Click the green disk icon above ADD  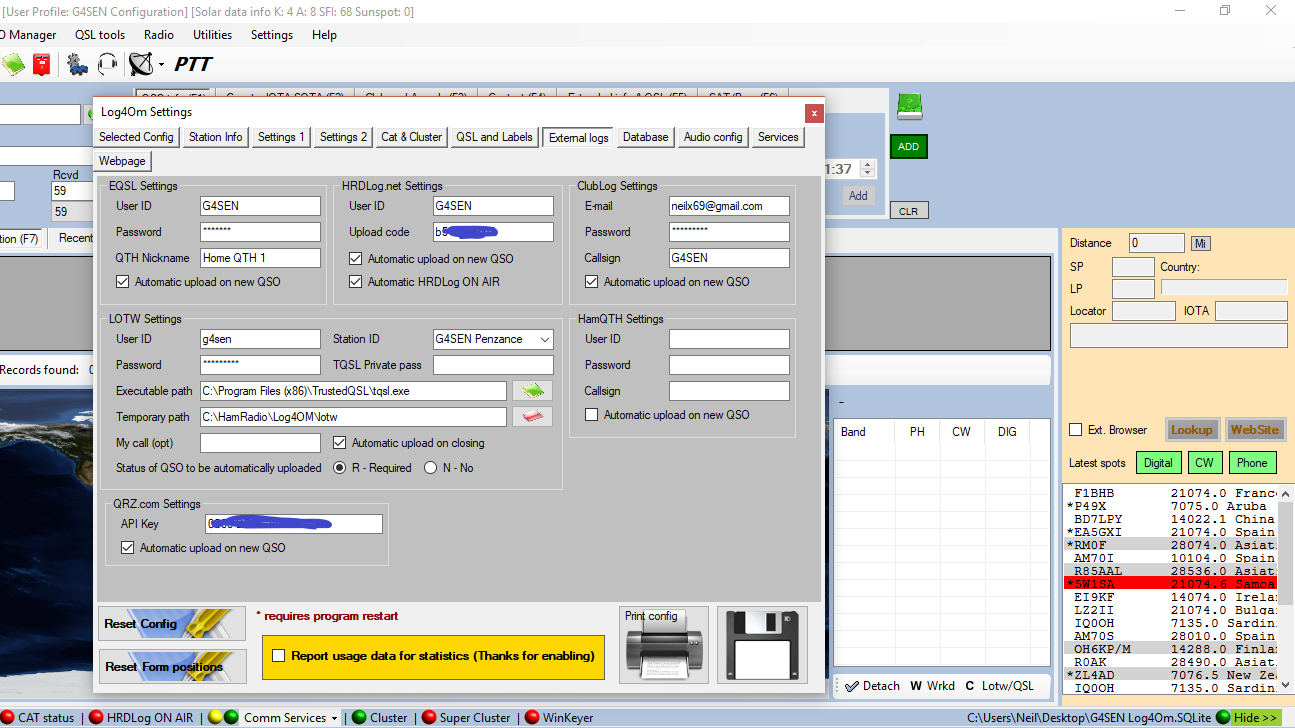[909, 107]
